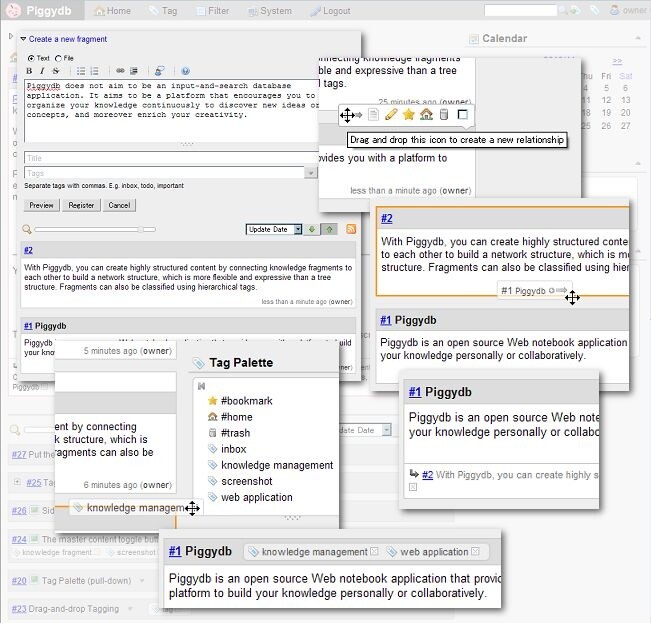Expand the arrow next to Tag Palette (pull-down)

(x=142, y=580)
